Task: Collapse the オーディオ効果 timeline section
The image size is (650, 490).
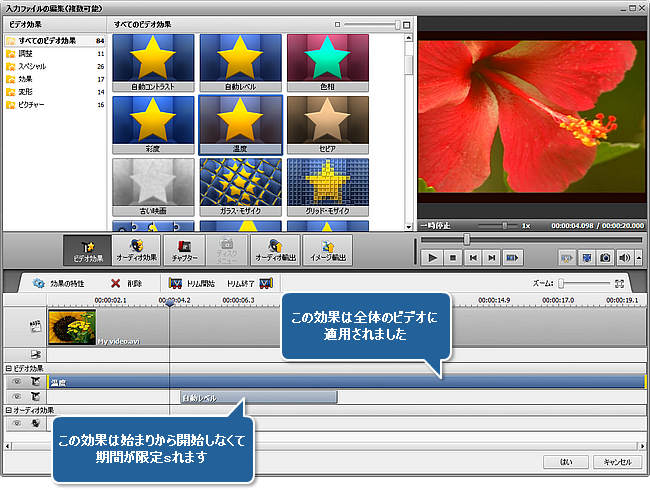Action: (x=8, y=410)
